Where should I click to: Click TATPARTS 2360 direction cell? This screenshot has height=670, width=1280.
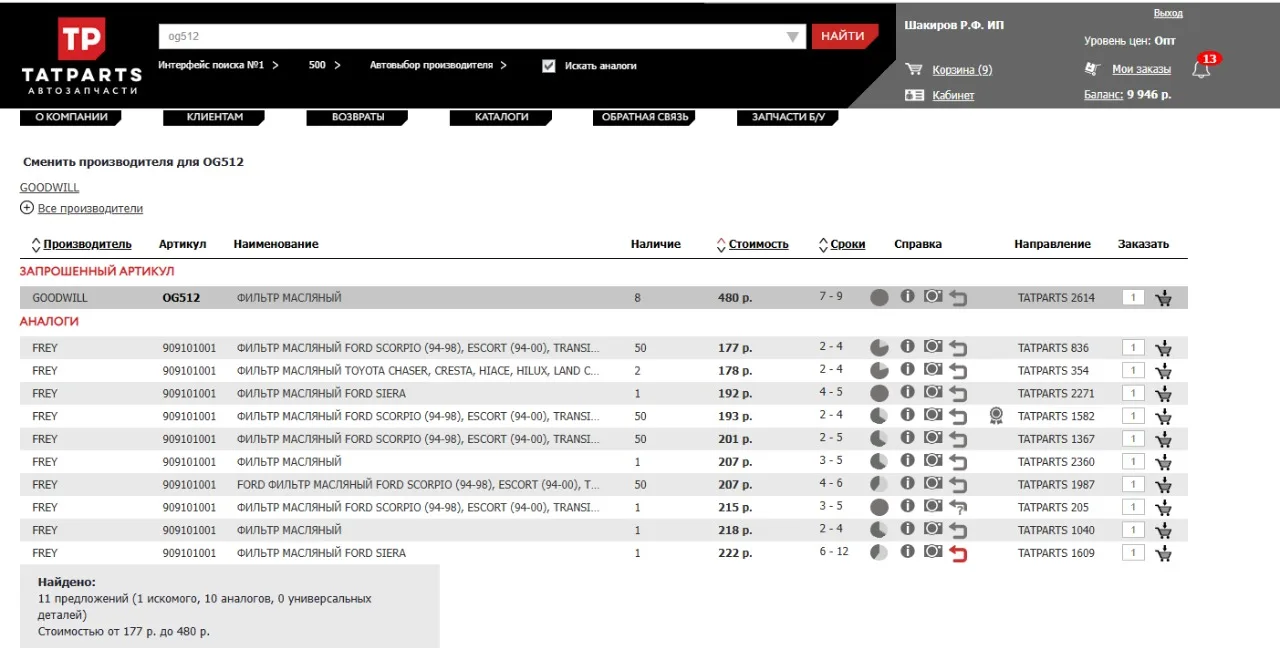1056,462
